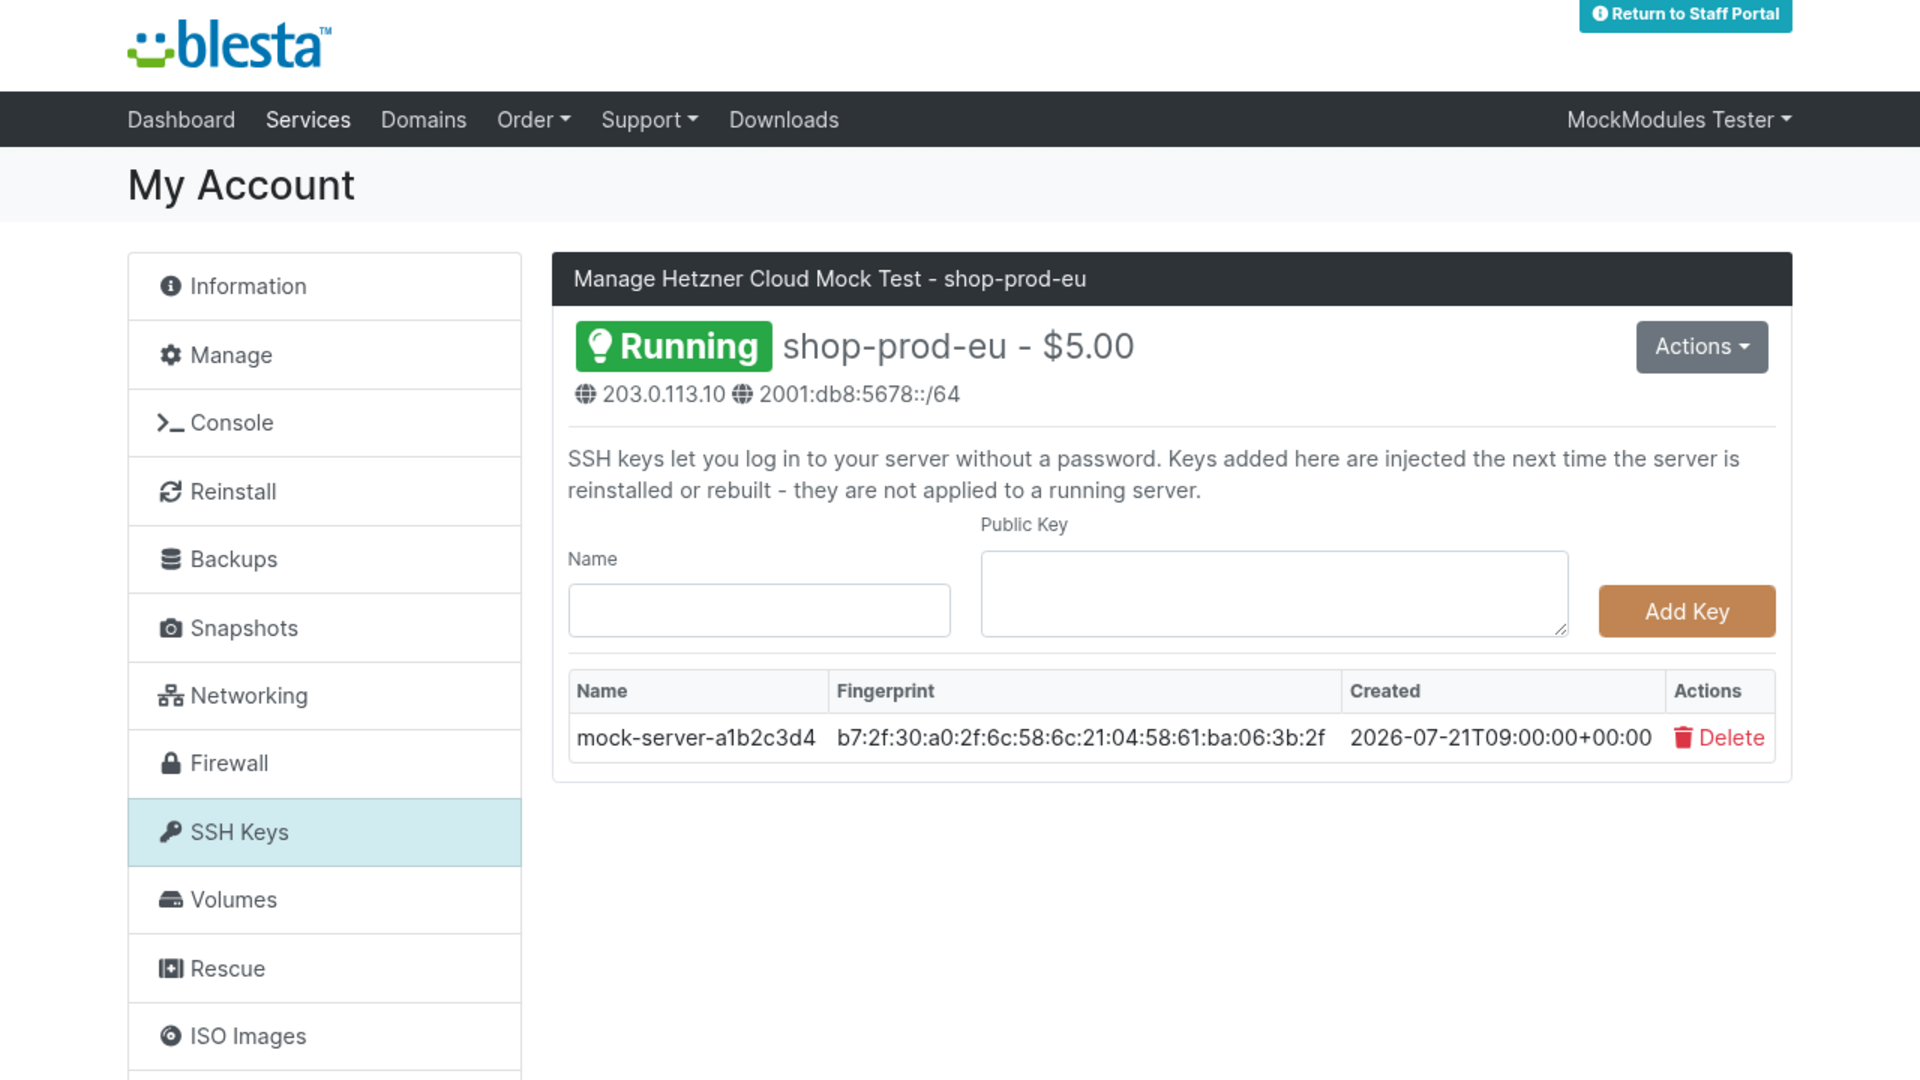Click info icon on Return to Staff Portal

(1600, 14)
